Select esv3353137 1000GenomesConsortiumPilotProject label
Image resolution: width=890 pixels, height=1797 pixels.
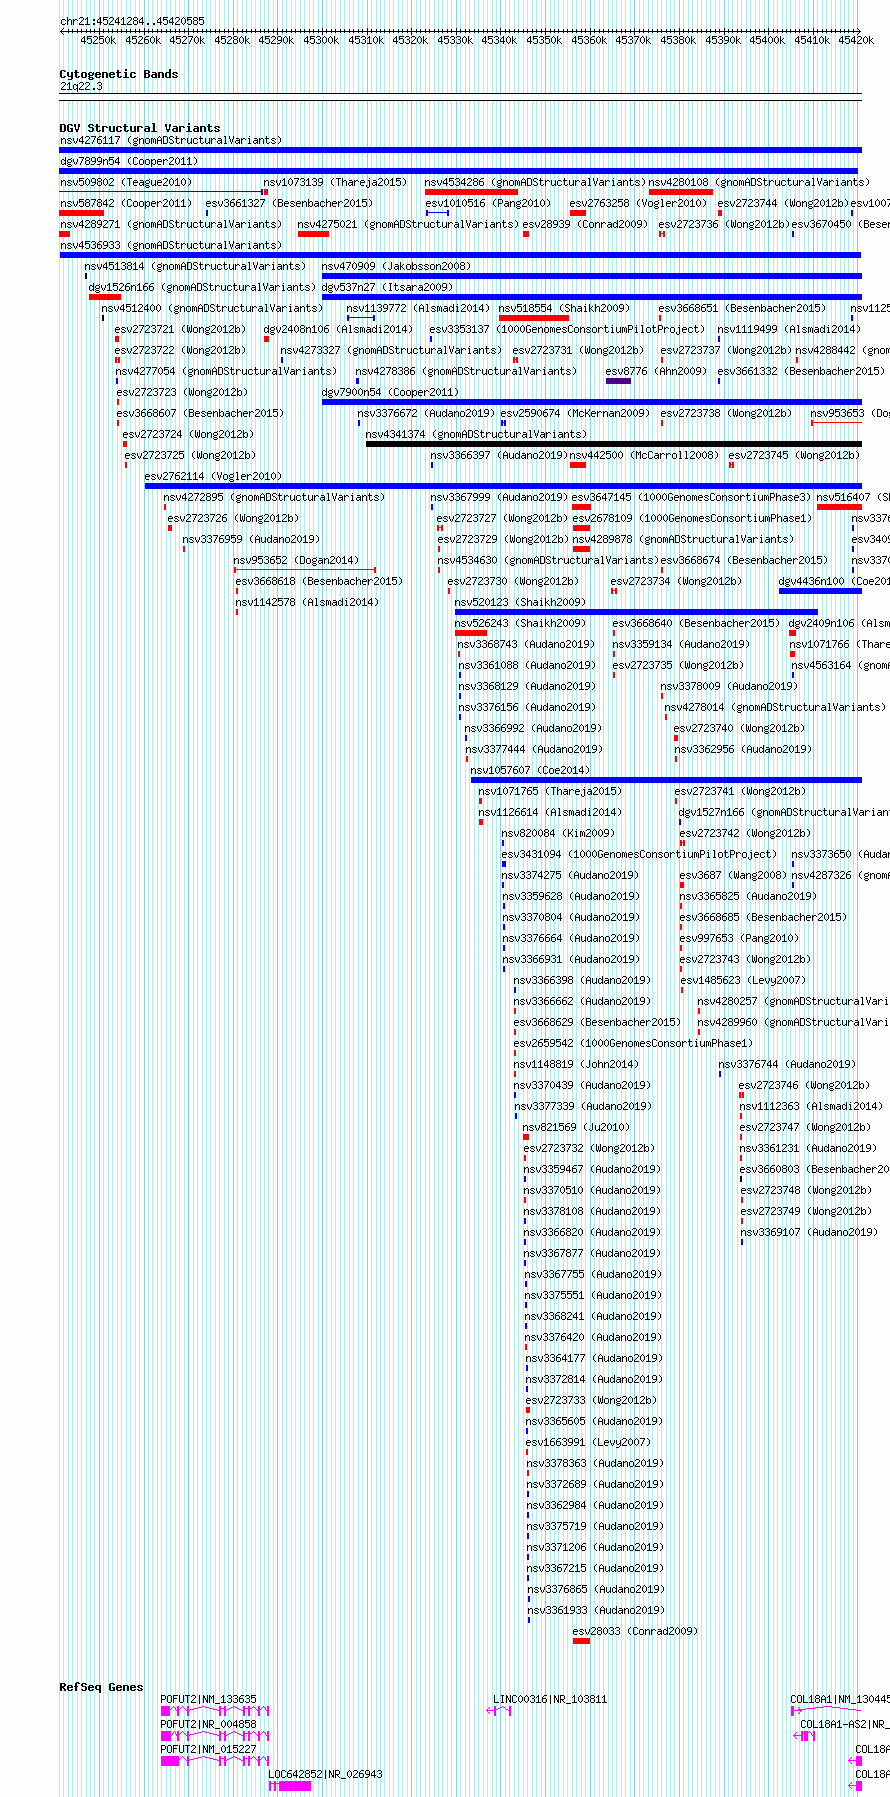pos(567,329)
